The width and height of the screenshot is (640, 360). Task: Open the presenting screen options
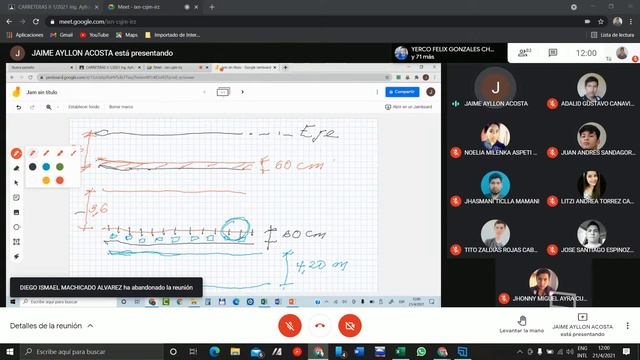[582, 326]
